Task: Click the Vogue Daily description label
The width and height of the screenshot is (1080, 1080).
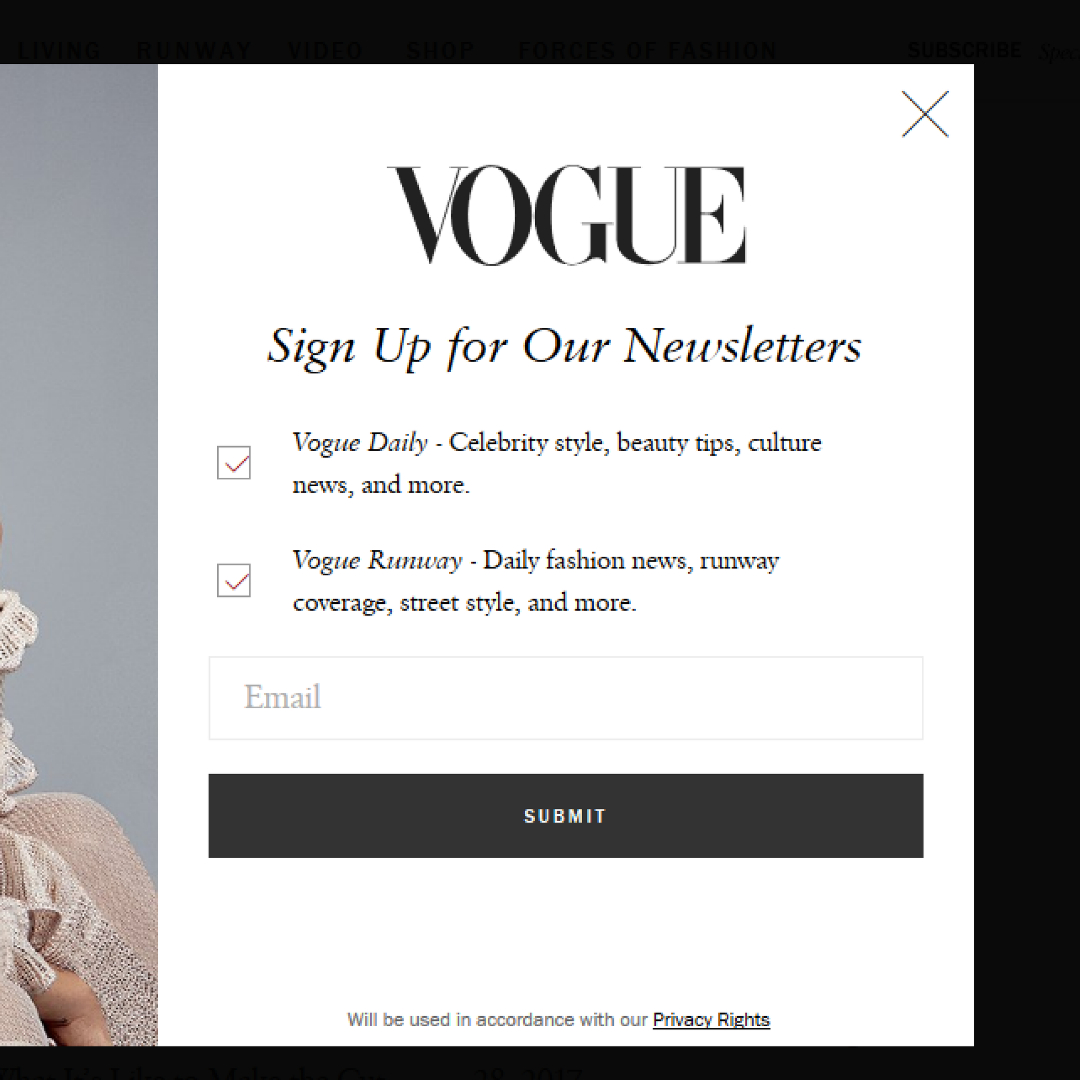Action: pos(557,463)
